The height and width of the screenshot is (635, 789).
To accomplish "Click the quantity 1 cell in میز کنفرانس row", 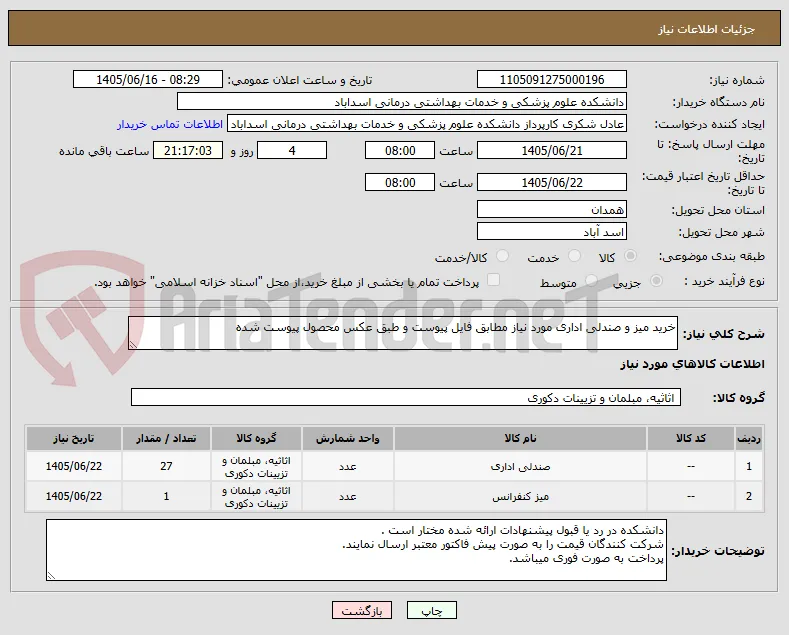I will (167, 497).
